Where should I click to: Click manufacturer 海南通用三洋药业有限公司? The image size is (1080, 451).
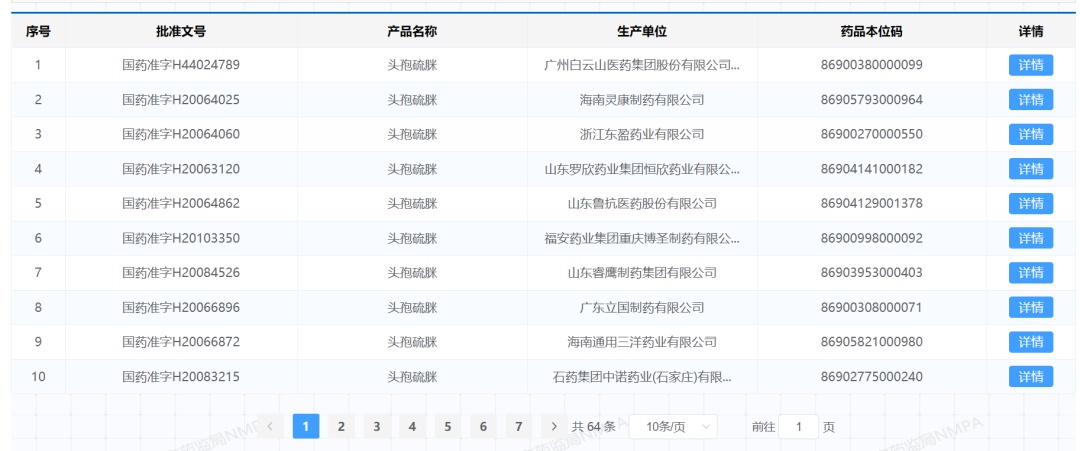point(642,342)
